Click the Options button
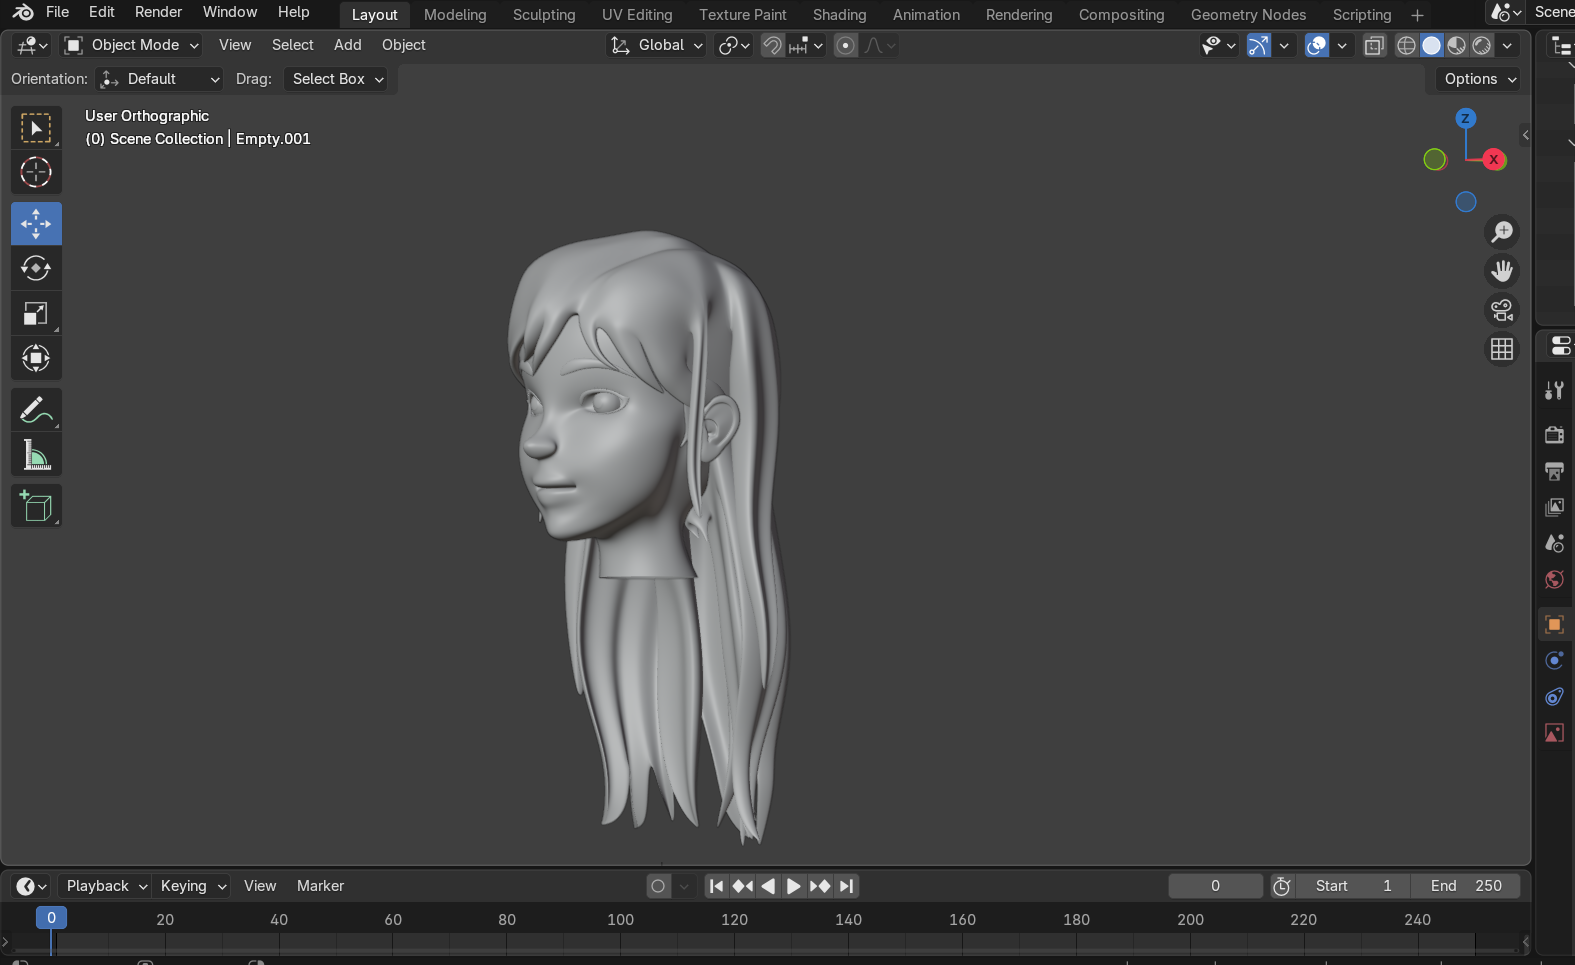The width and height of the screenshot is (1575, 965). coord(1479,79)
